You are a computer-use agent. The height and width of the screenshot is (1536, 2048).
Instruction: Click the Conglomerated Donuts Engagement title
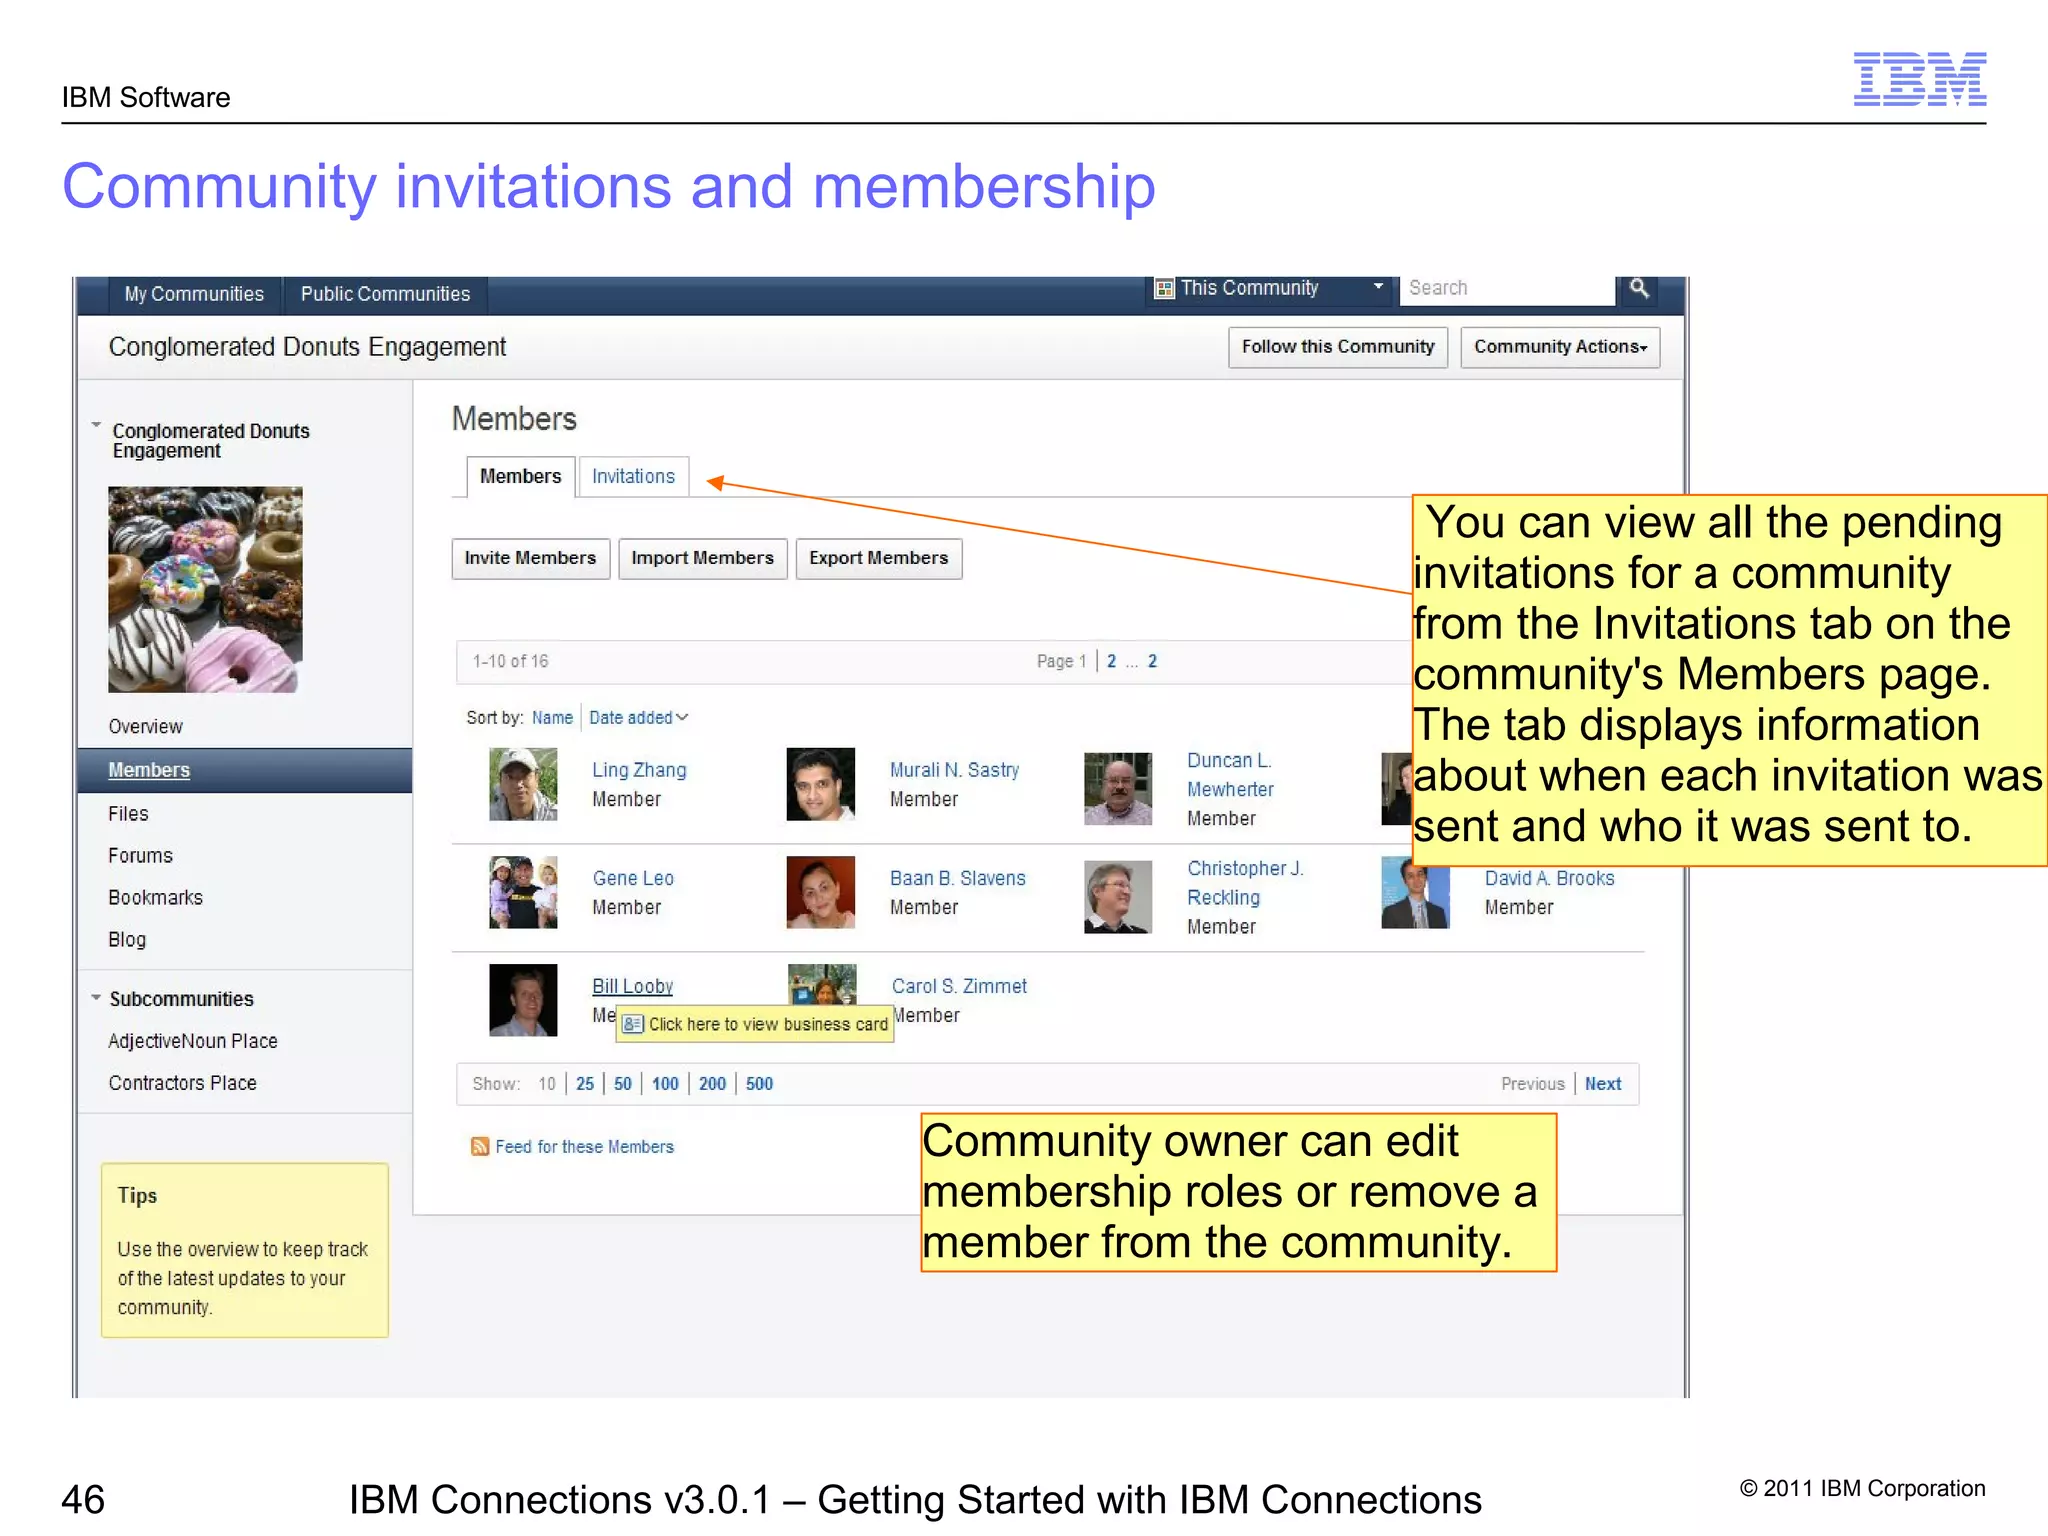pos(307,347)
